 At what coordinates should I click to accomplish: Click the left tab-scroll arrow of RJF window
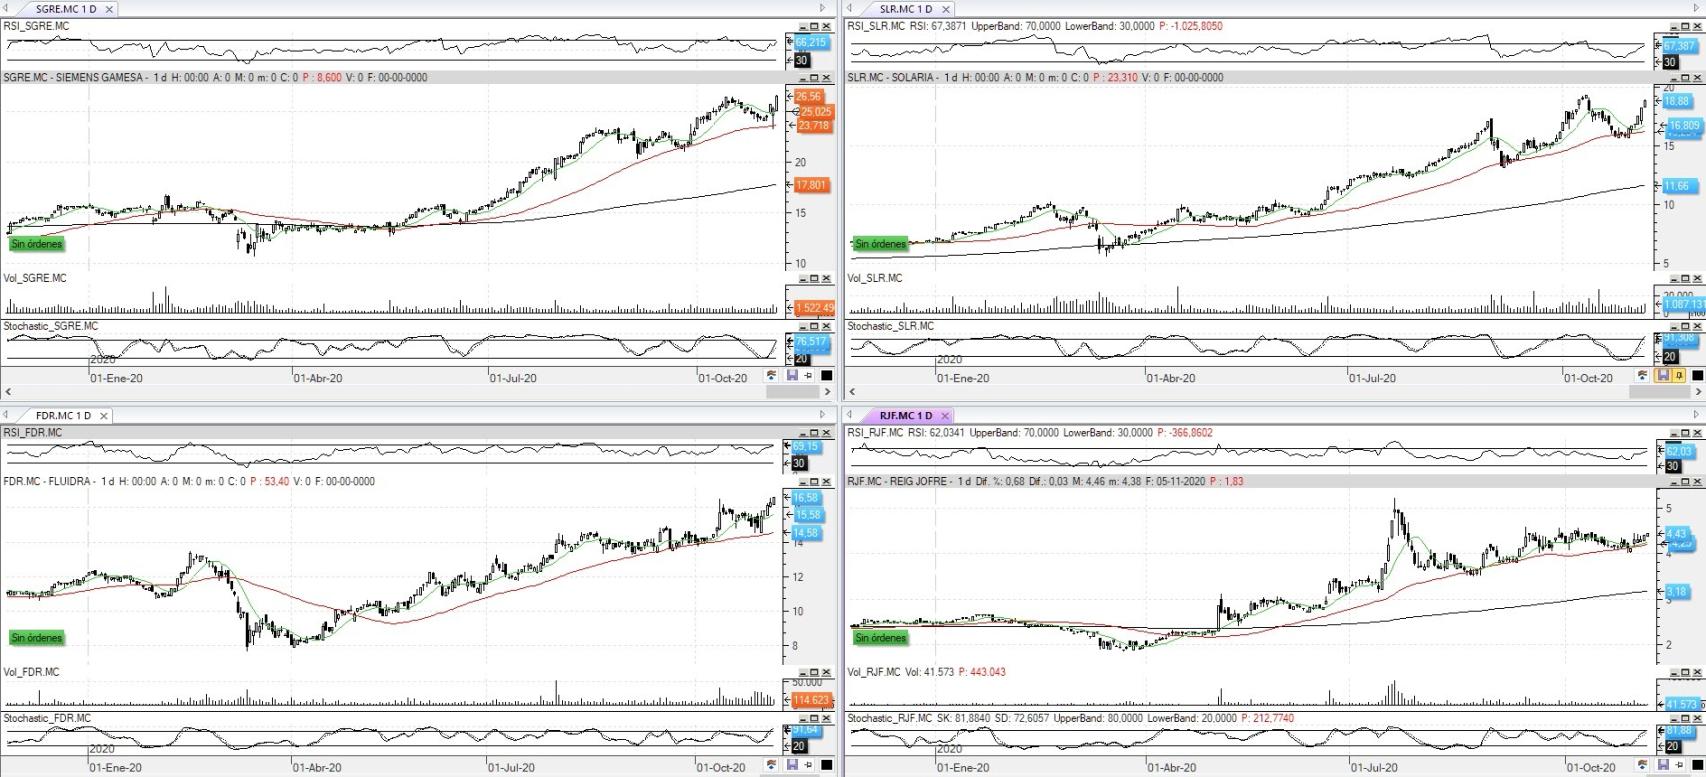pos(850,415)
